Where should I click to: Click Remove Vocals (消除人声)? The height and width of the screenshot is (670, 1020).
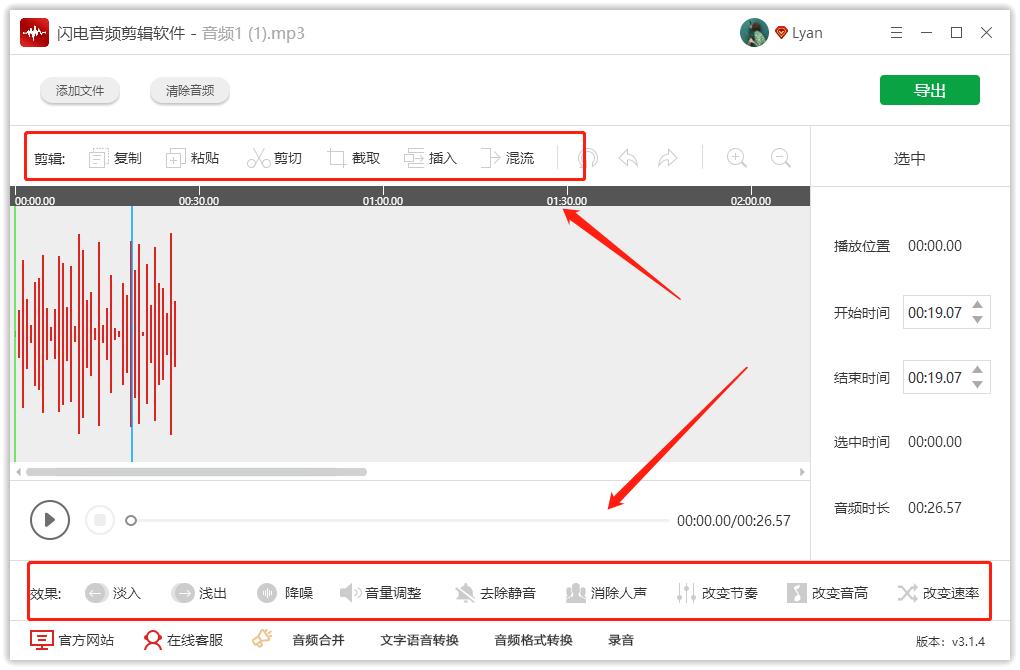[606, 593]
